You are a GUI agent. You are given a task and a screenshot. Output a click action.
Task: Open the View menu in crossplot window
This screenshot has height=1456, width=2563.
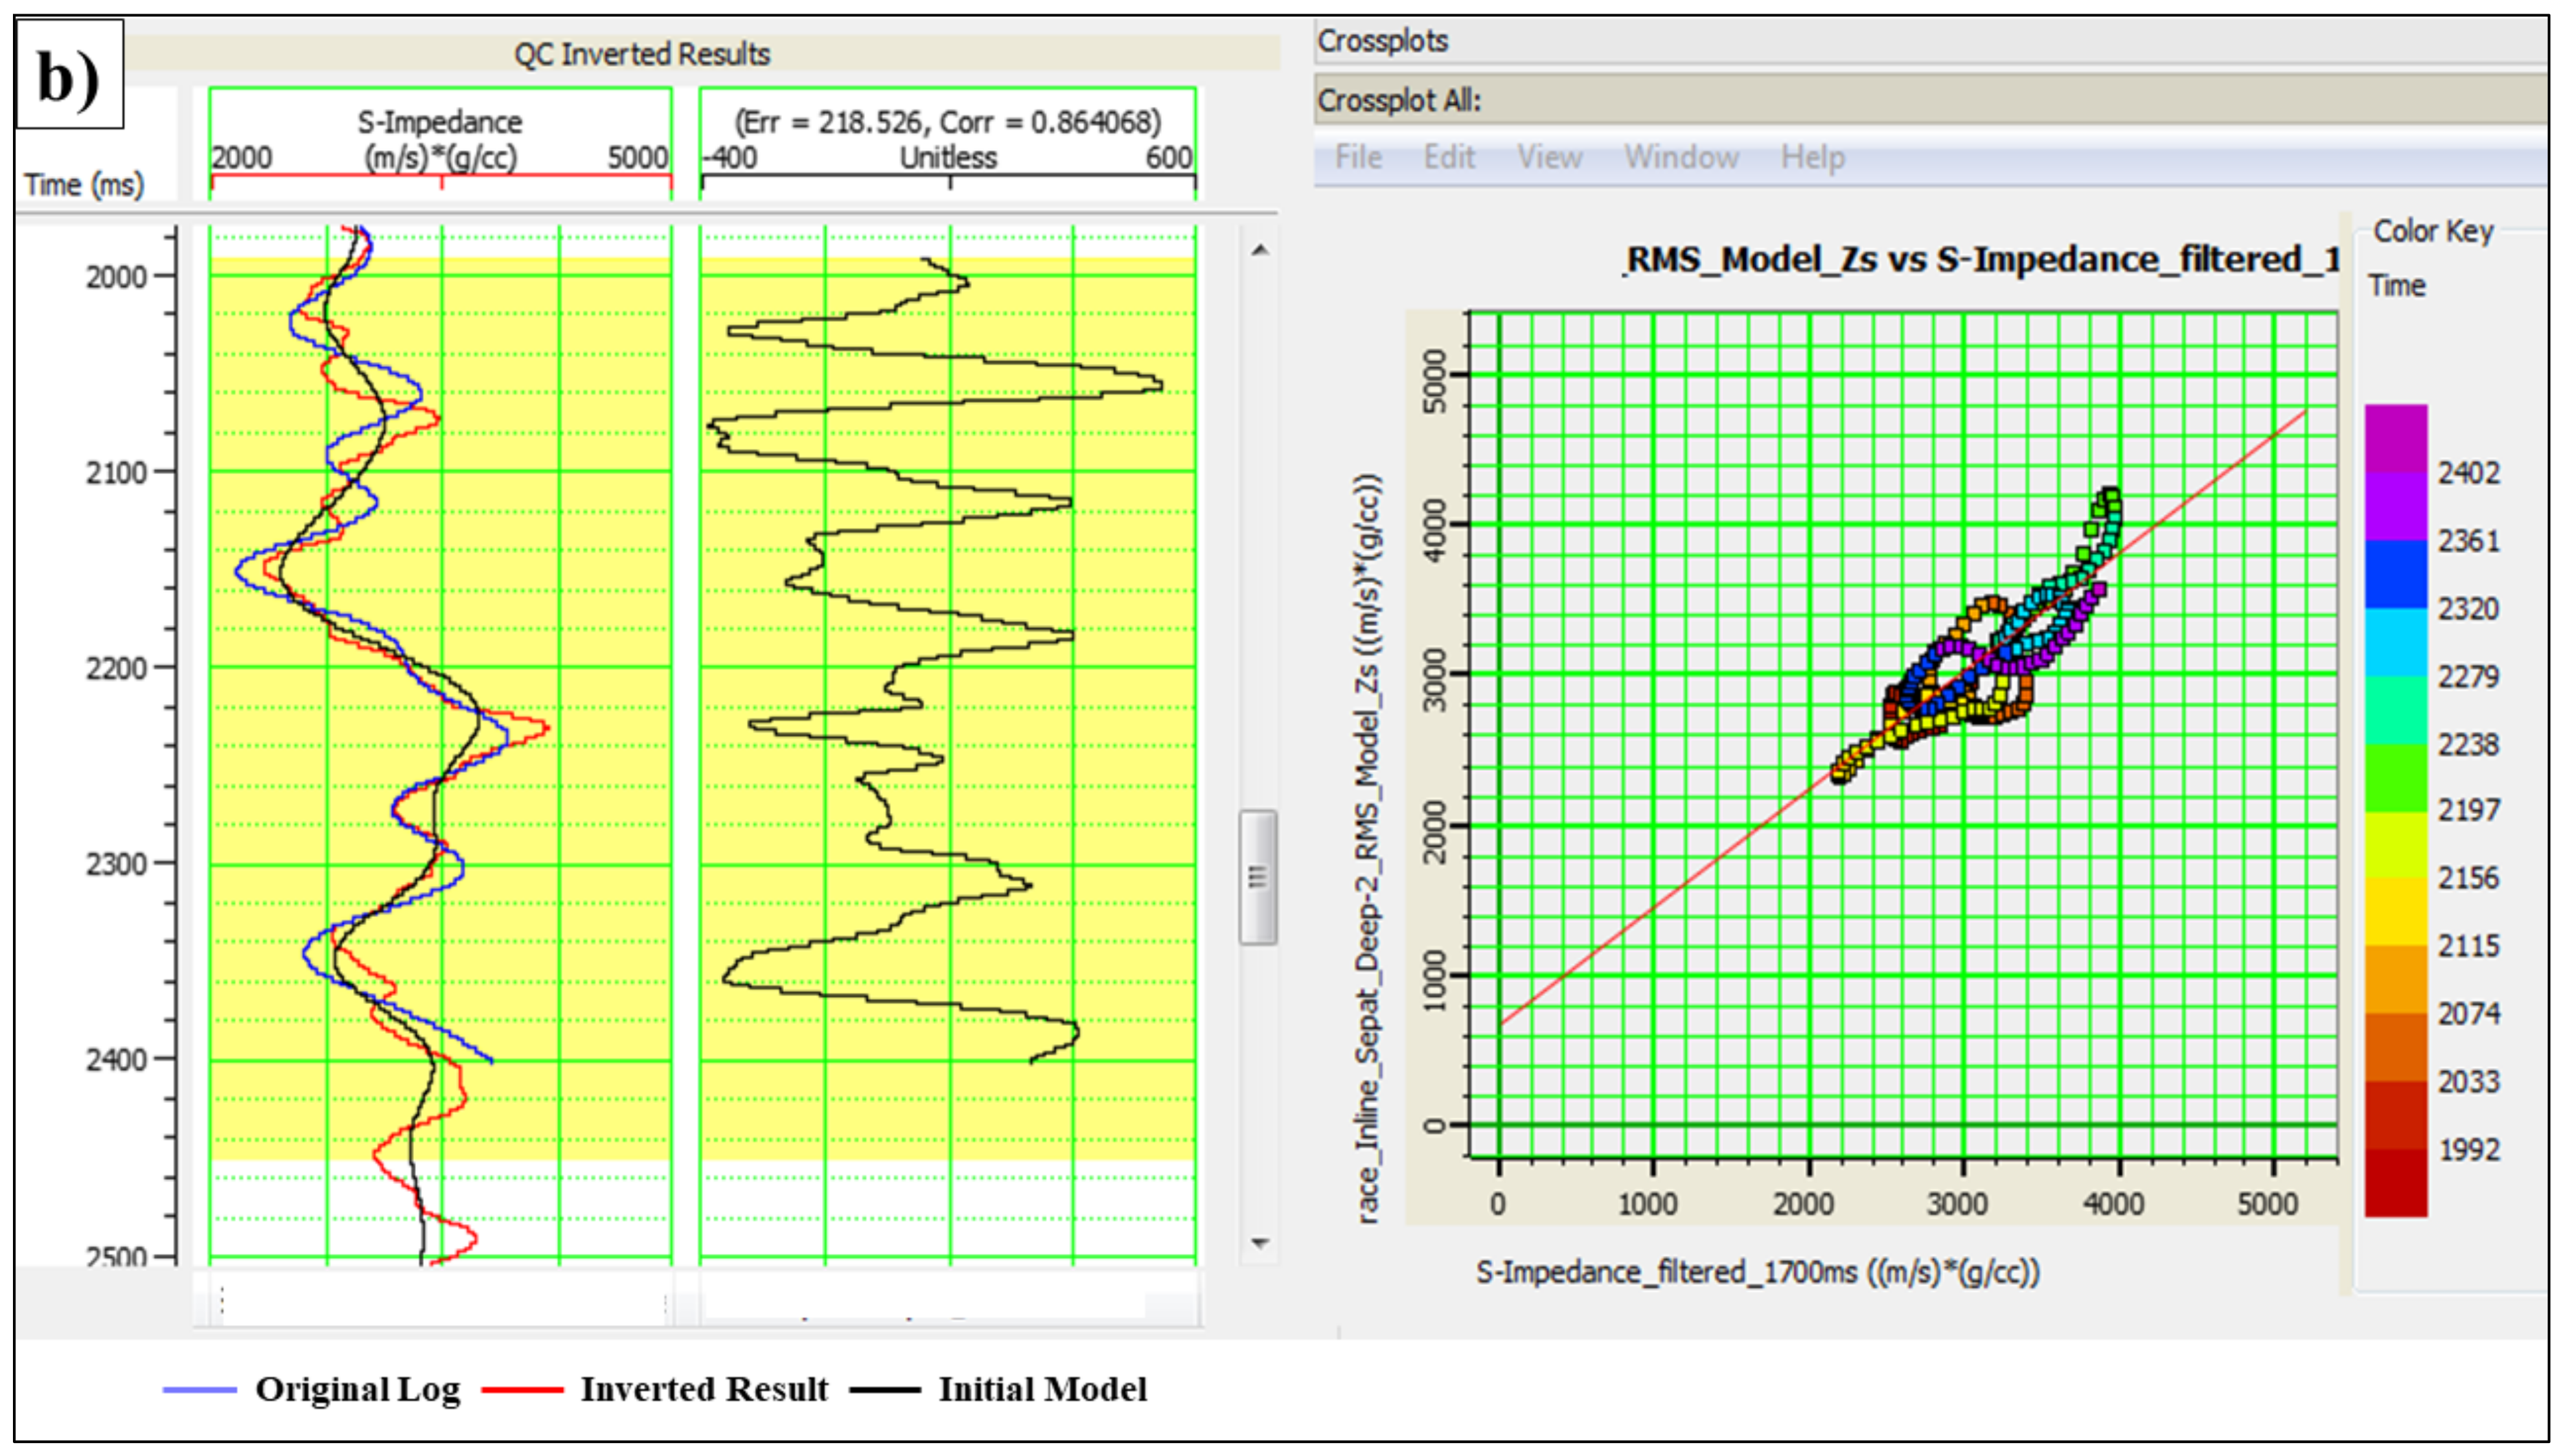[x=1549, y=157]
